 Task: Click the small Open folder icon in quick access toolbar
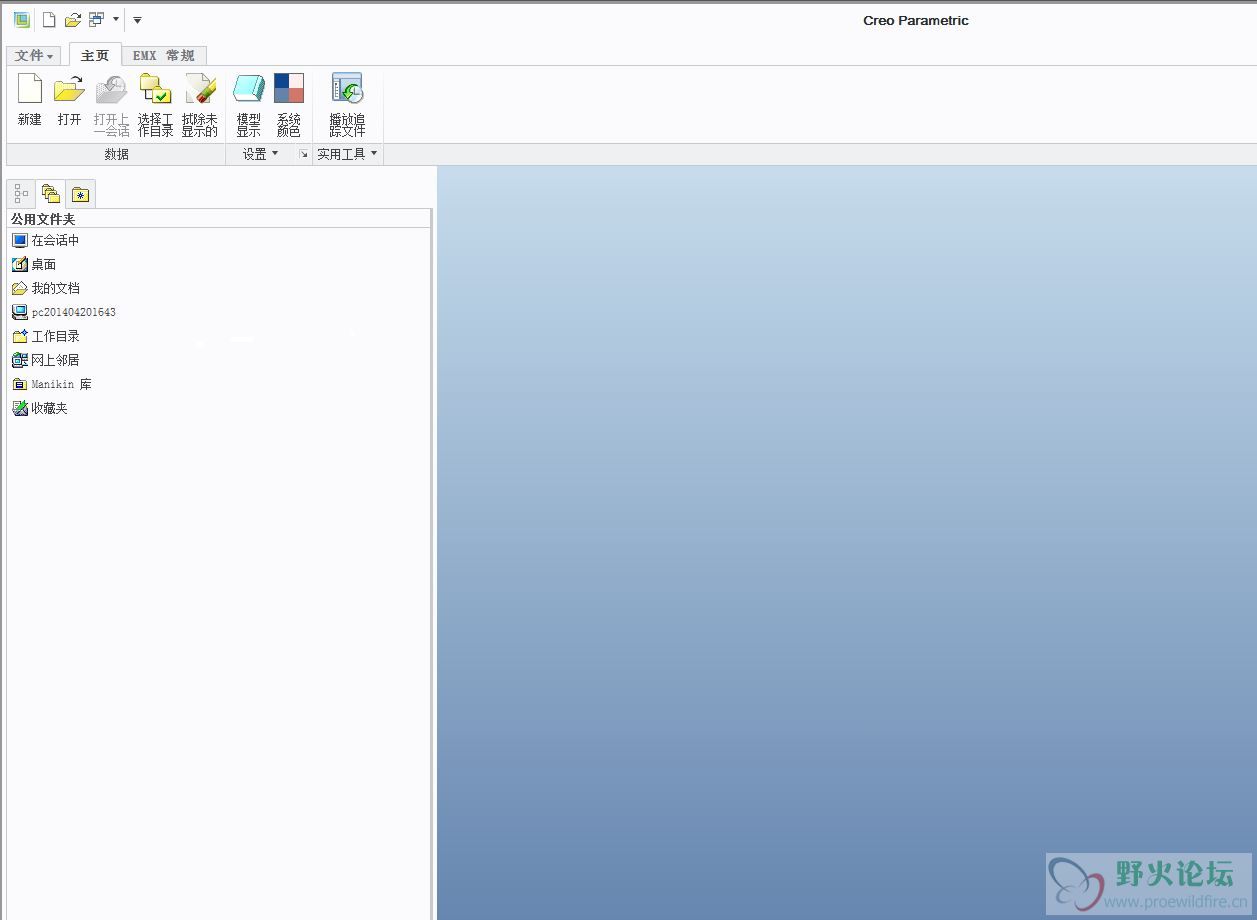click(72, 20)
